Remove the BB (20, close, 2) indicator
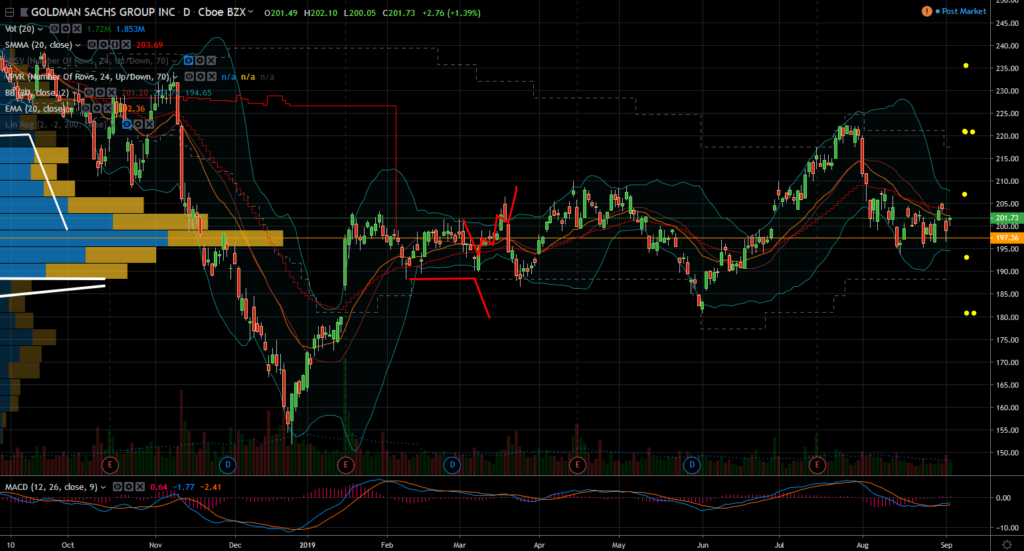The width and height of the screenshot is (1024, 551). pos(112,93)
